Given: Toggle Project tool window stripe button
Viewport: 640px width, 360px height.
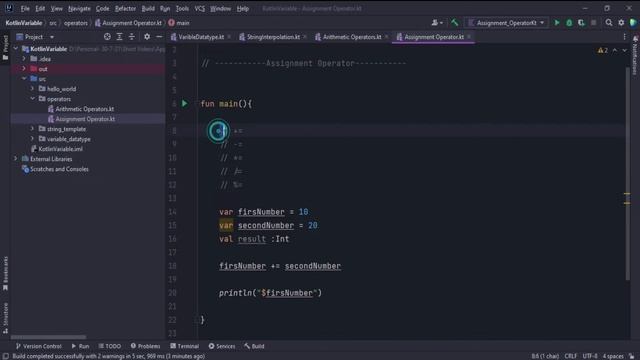Looking at the screenshot, I should (5, 47).
